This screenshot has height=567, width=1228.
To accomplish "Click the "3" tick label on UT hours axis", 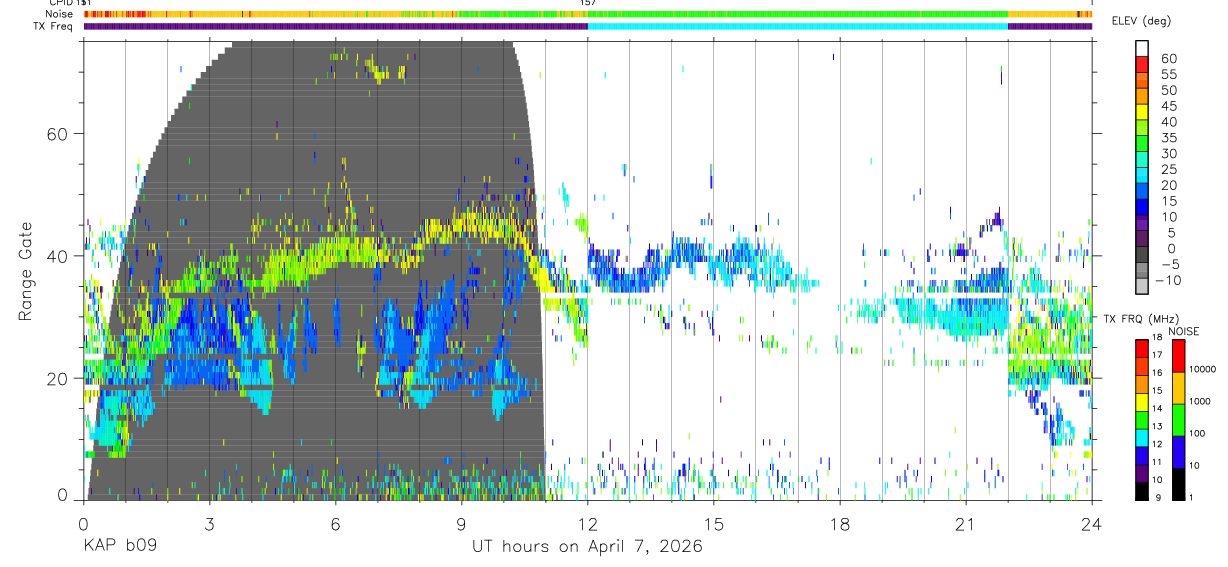I will [x=209, y=523].
